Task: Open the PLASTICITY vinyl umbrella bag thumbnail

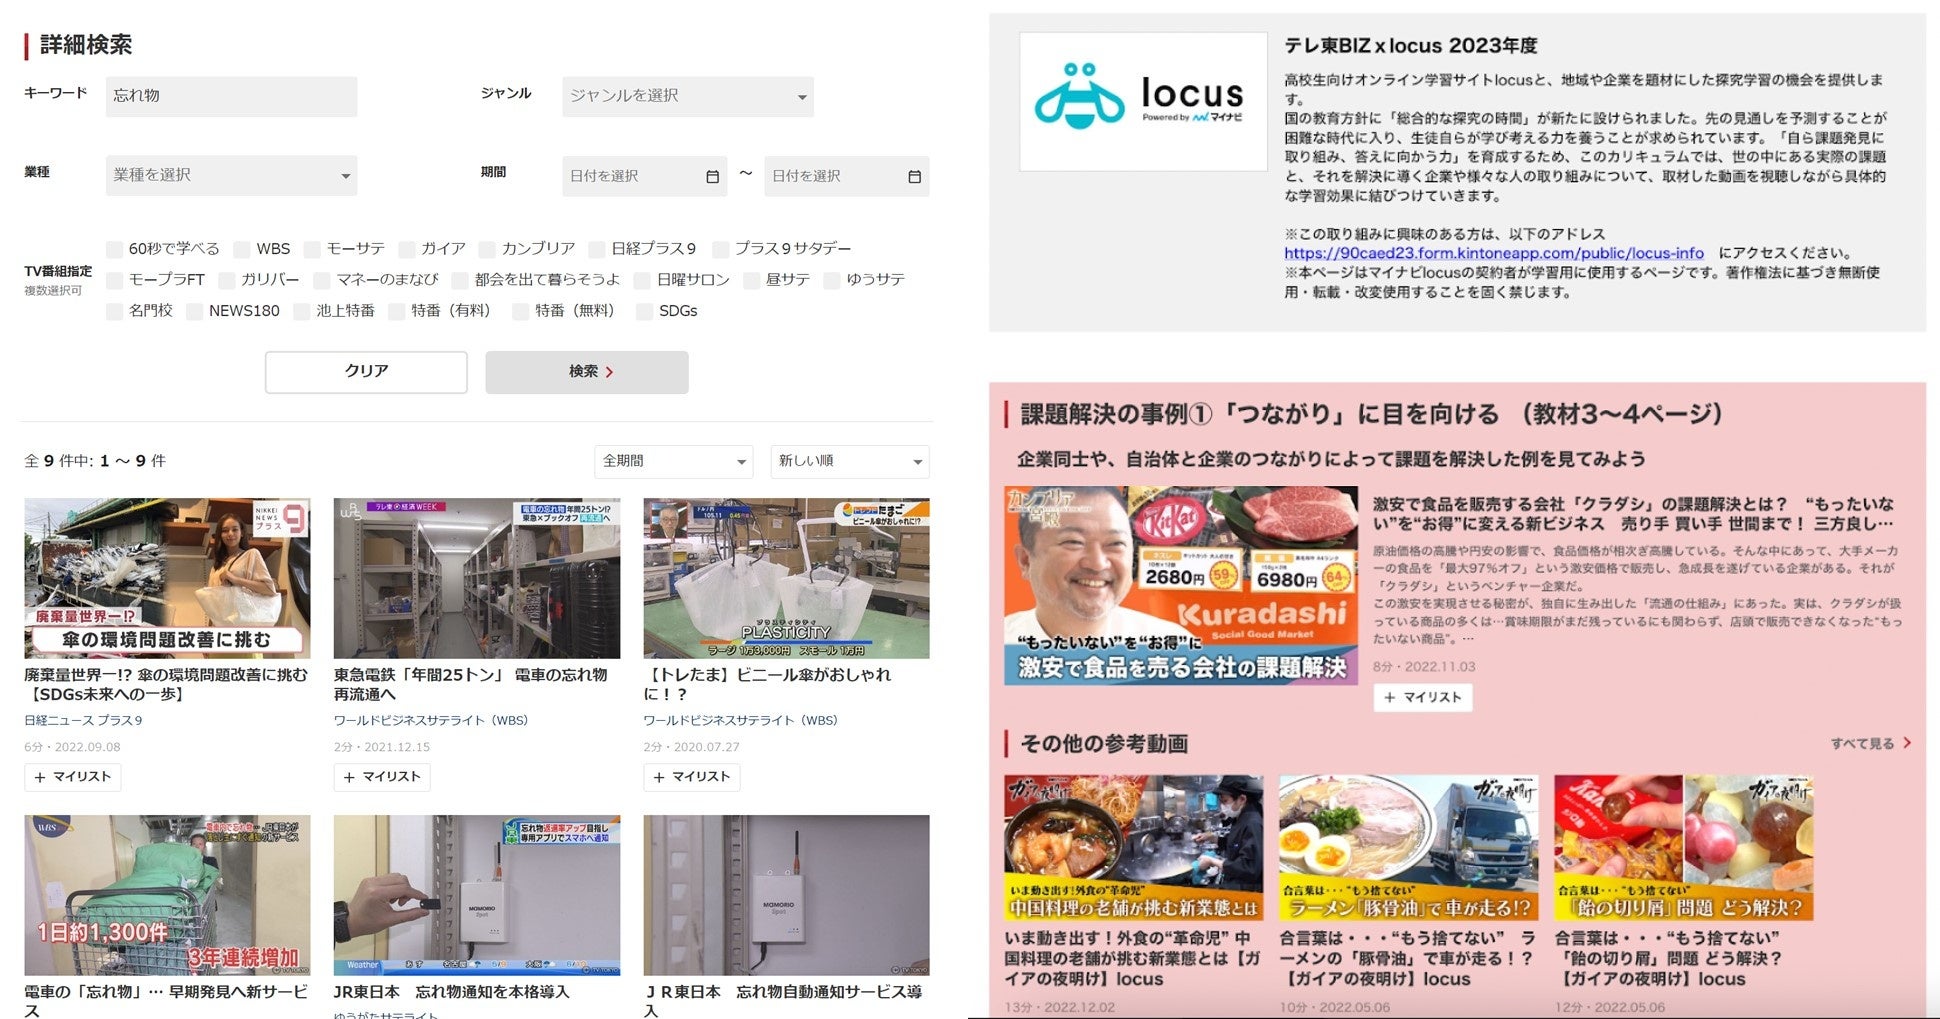Action: tap(786, 578)
